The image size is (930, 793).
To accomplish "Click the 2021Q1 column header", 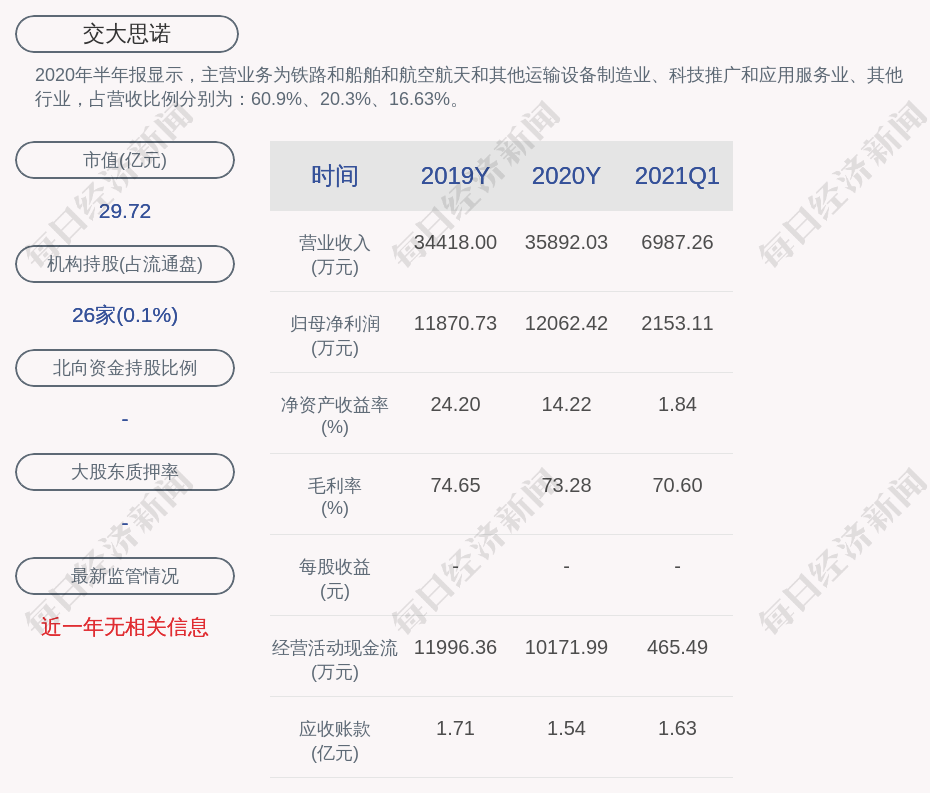I will click(x=677, y=176).
